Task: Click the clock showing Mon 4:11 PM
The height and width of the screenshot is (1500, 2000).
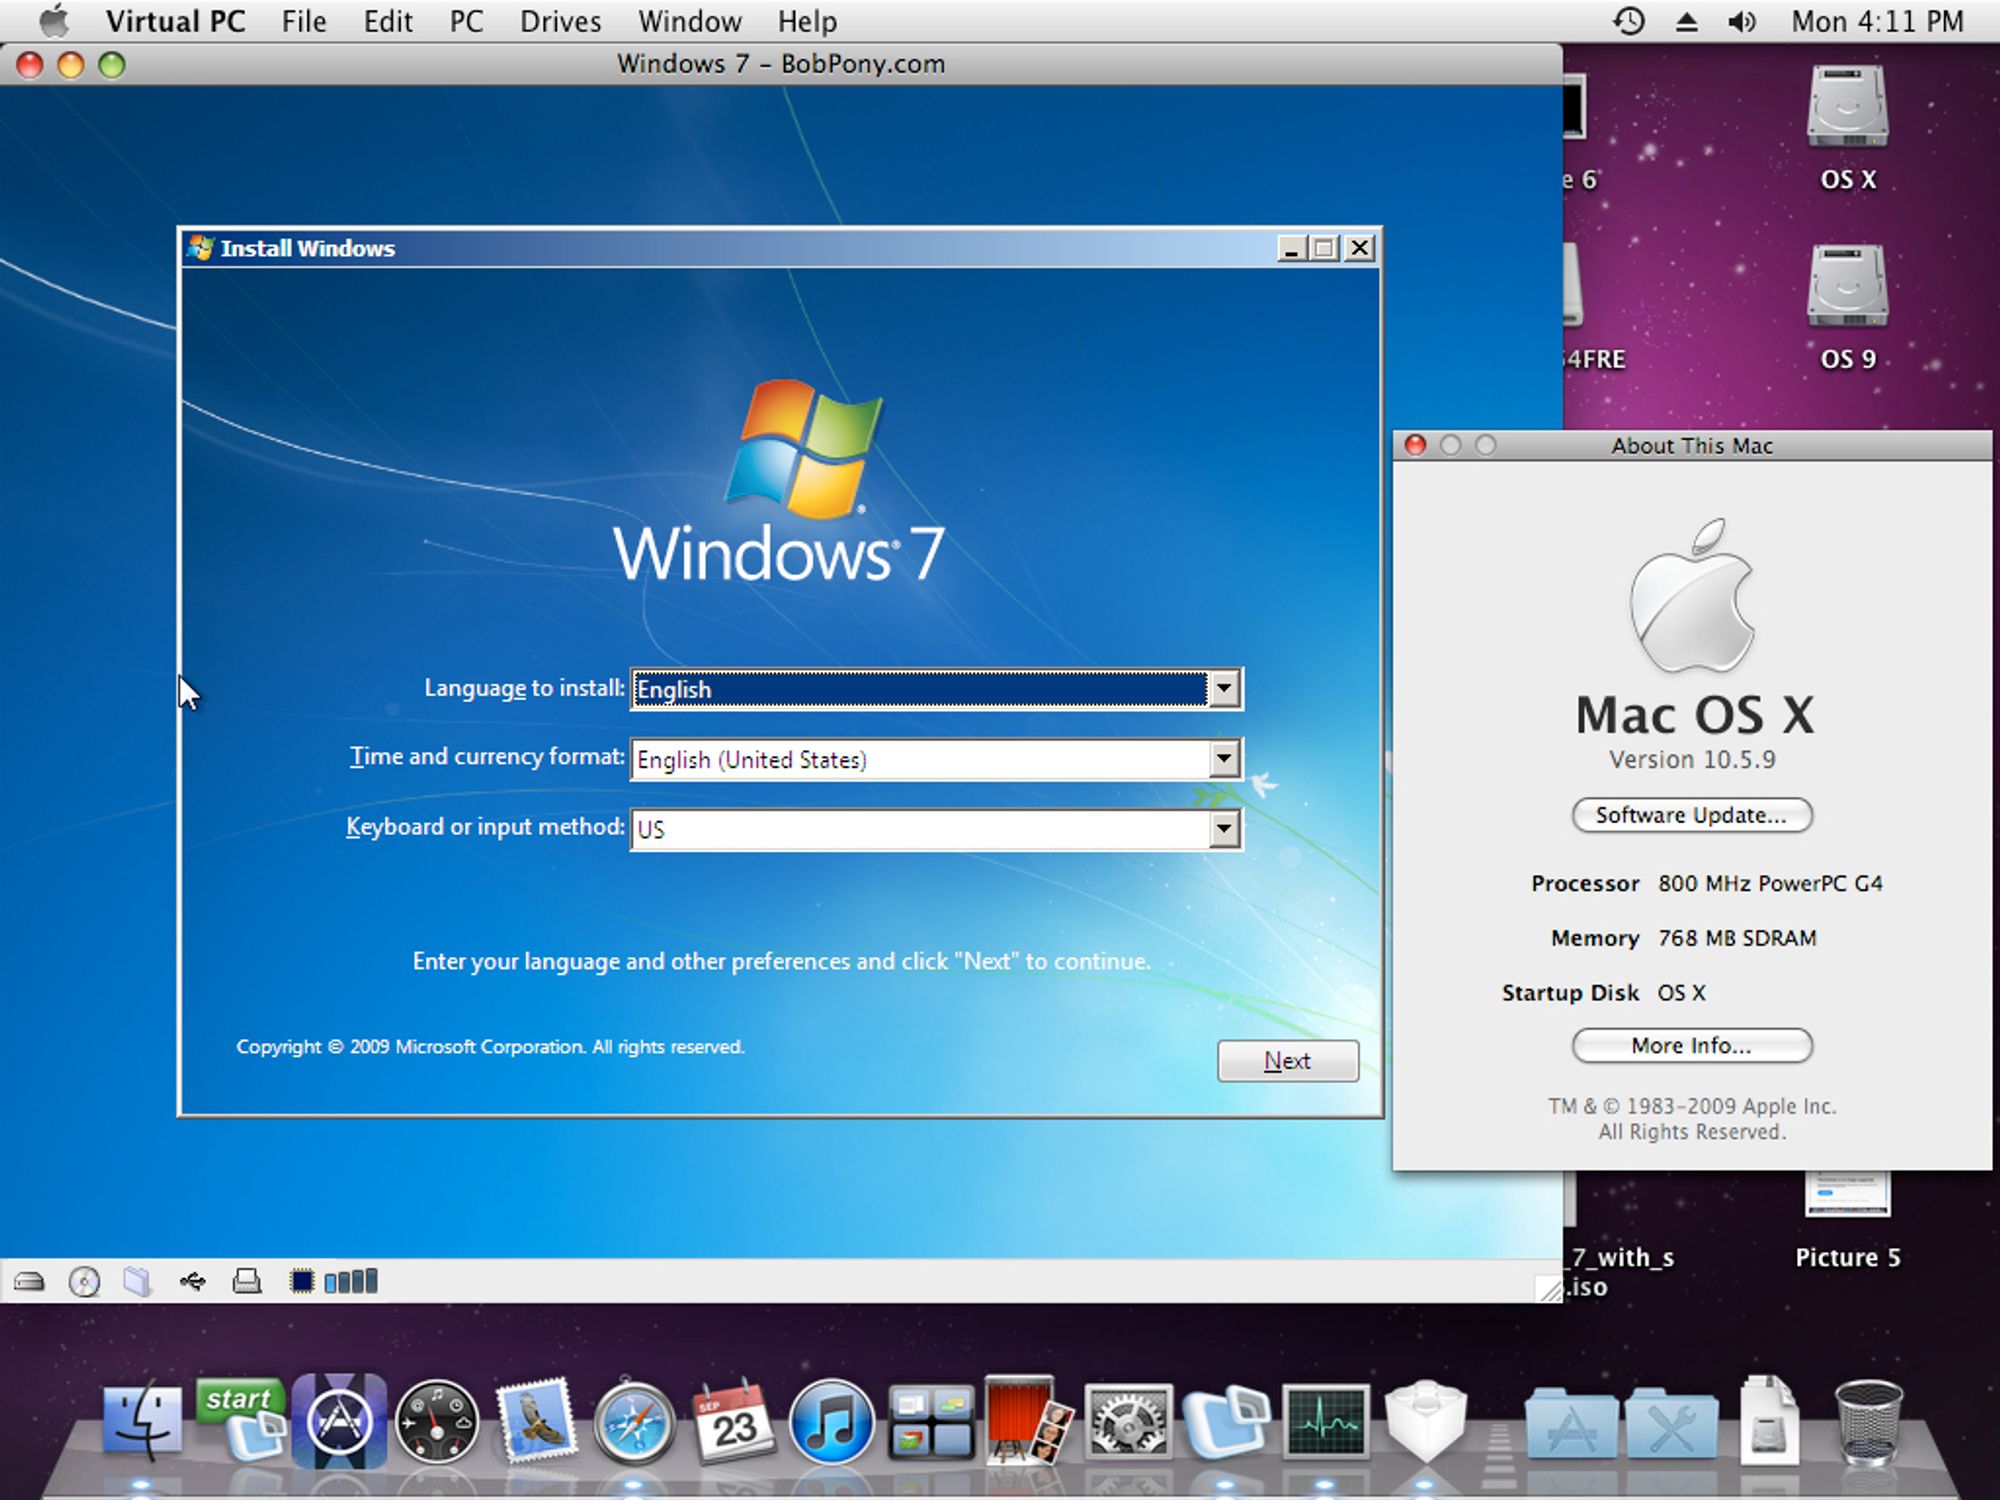Action: pos(1877,21)
